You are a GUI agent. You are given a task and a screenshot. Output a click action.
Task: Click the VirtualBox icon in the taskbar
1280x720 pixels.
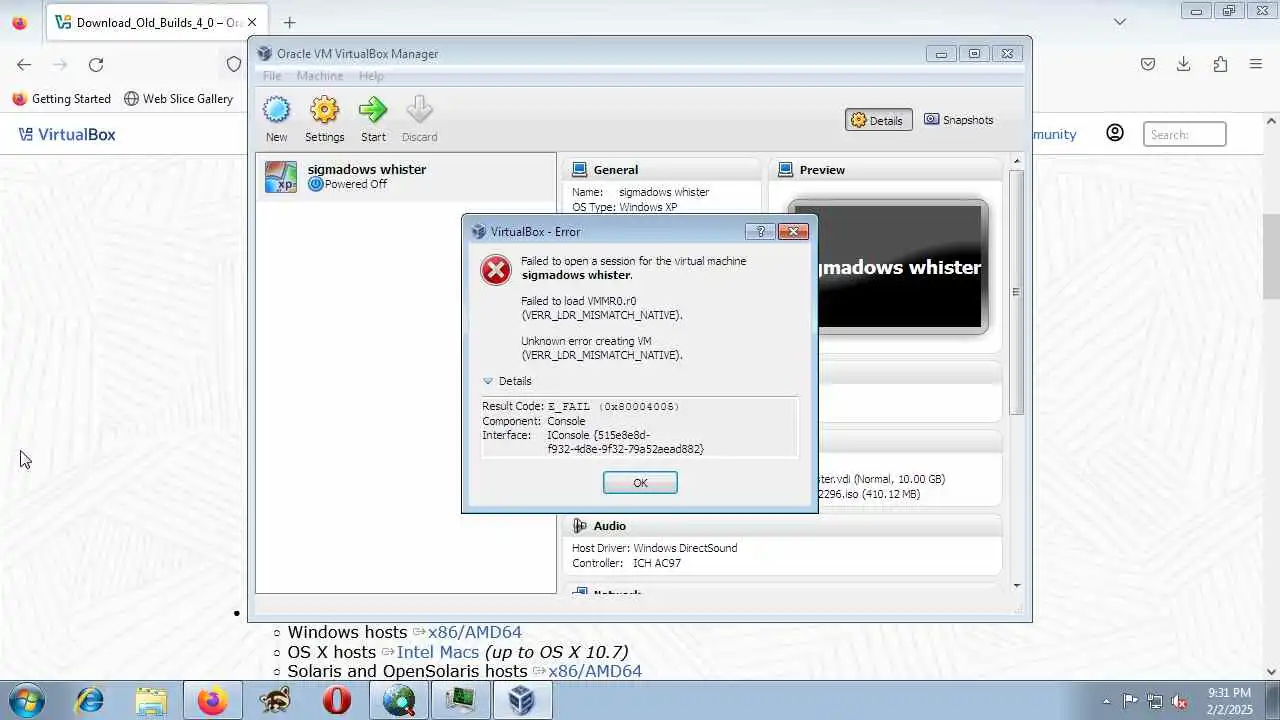521,701
